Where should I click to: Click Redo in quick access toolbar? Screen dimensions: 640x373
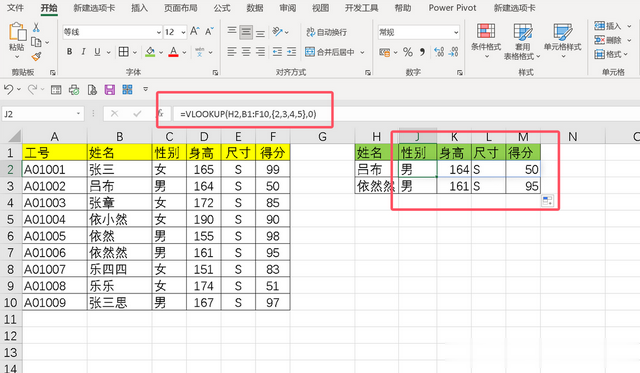tap(32, 89)
